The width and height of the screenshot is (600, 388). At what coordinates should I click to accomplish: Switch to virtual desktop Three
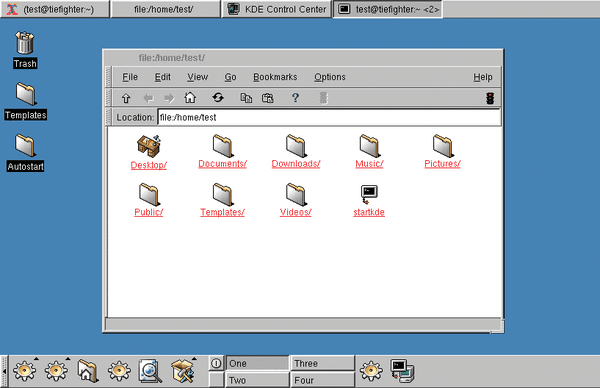click(323, 363)
